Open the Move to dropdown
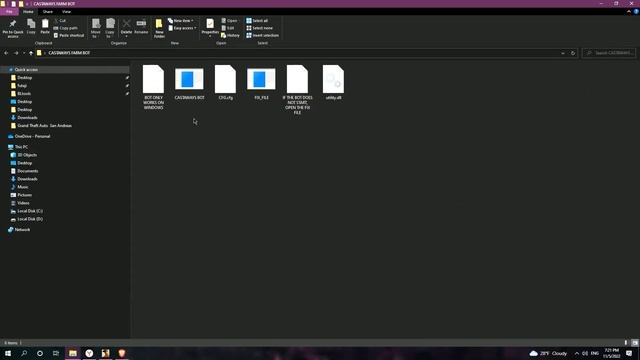 coord(96,28)
